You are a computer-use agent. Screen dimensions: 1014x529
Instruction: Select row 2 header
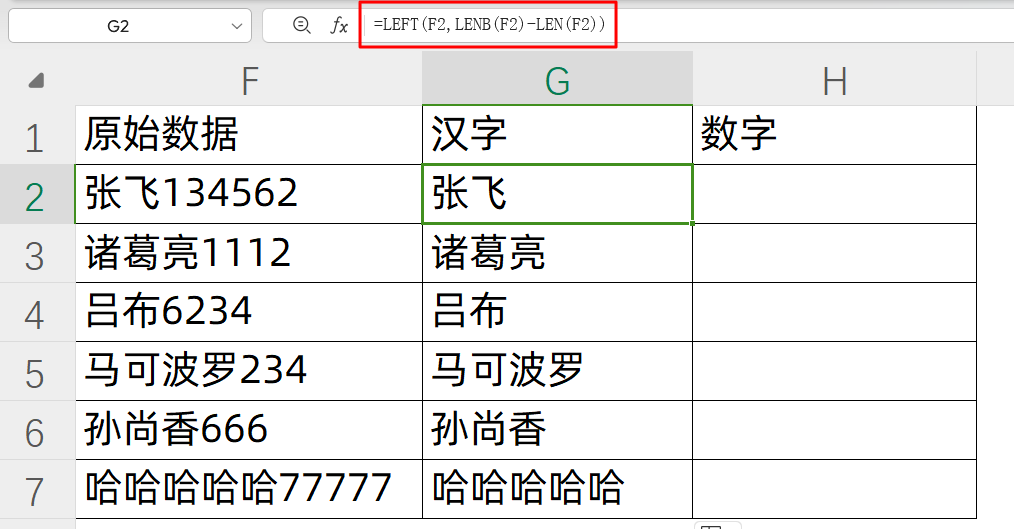37,194
